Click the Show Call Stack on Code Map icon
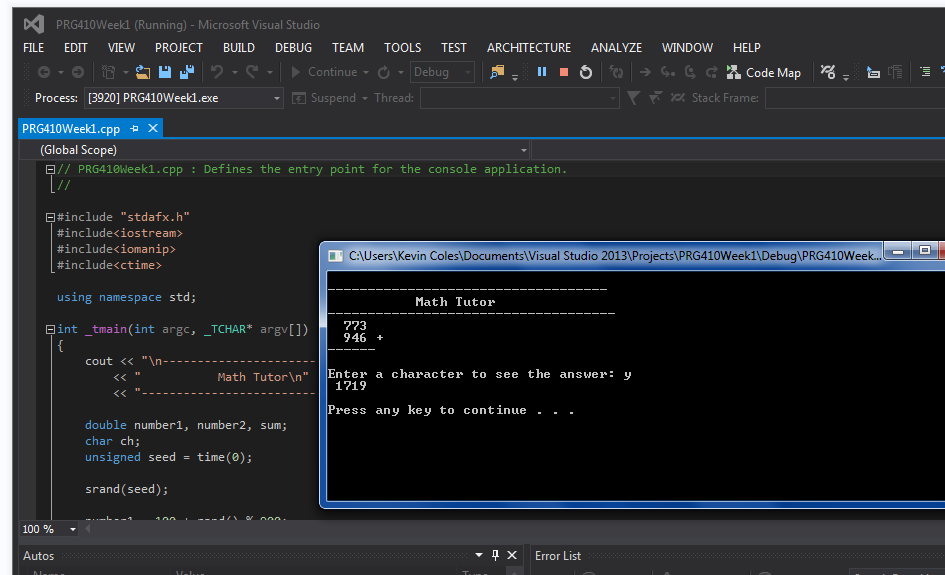 point(873,72)
